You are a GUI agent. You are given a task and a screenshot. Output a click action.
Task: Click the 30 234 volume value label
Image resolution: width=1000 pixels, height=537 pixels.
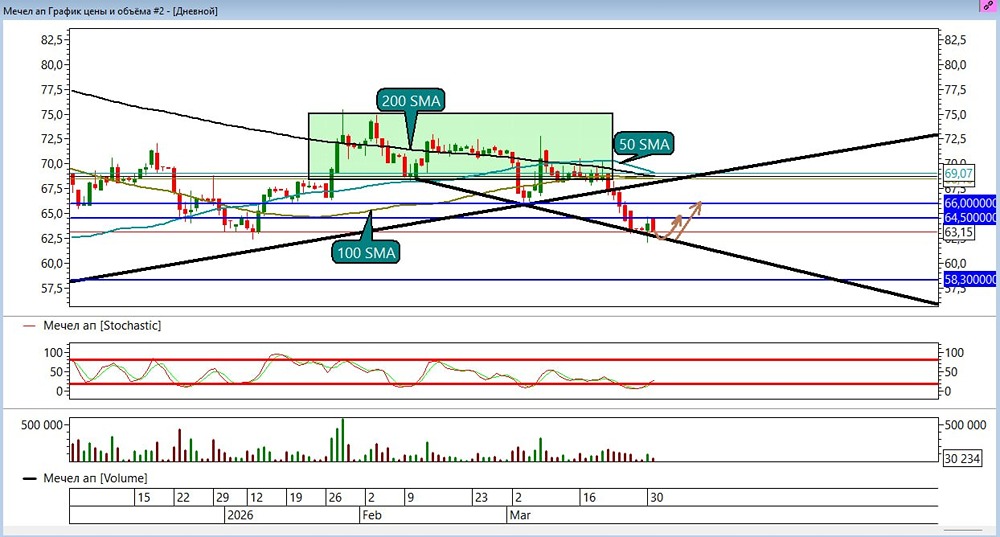962,458
